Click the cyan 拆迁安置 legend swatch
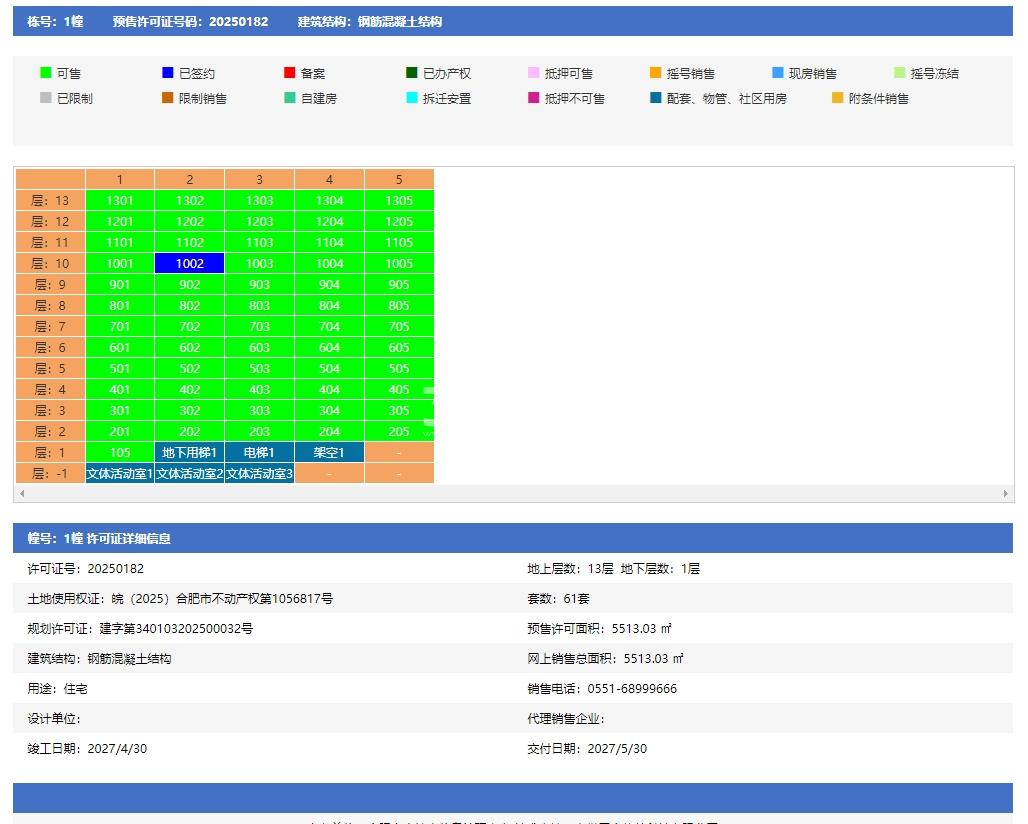The width and height of the screenshot is (1028, 824). [x=412, y=98]
